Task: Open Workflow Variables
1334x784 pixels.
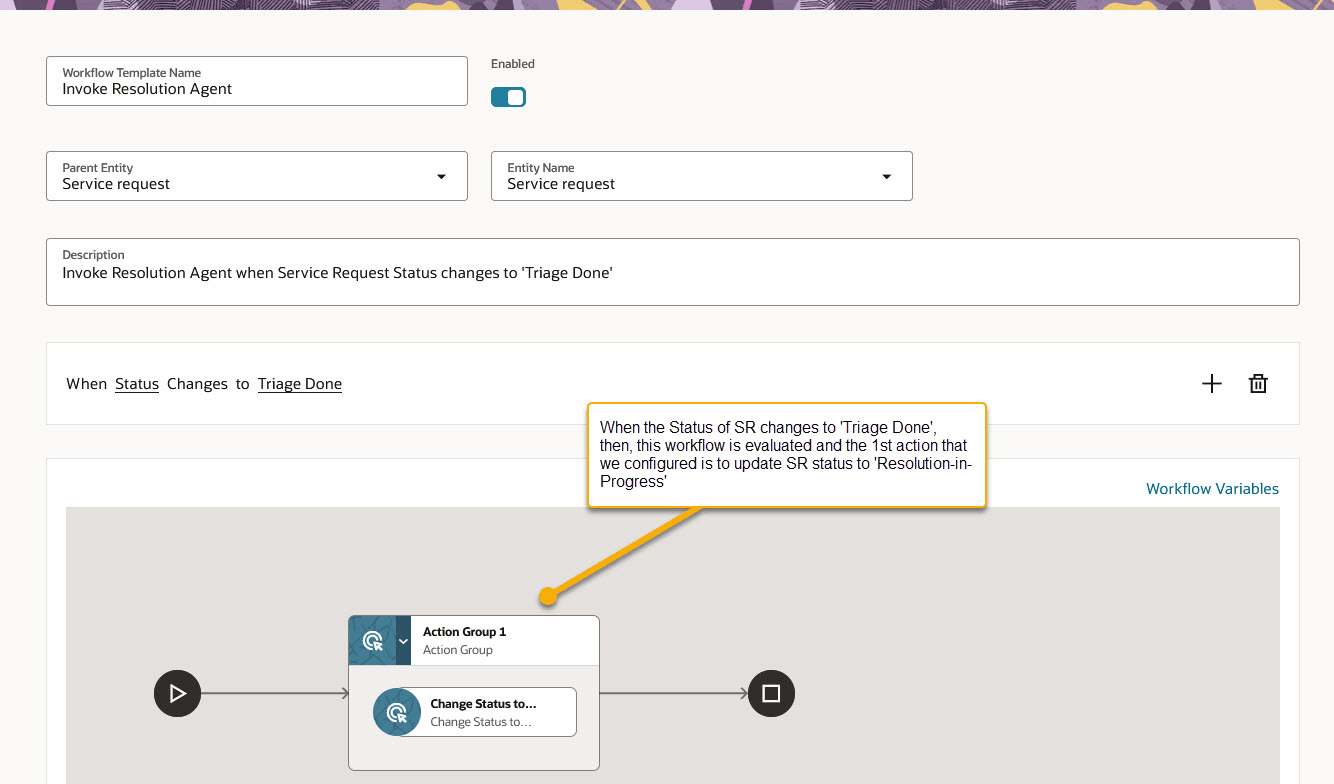Action: 1212,488
